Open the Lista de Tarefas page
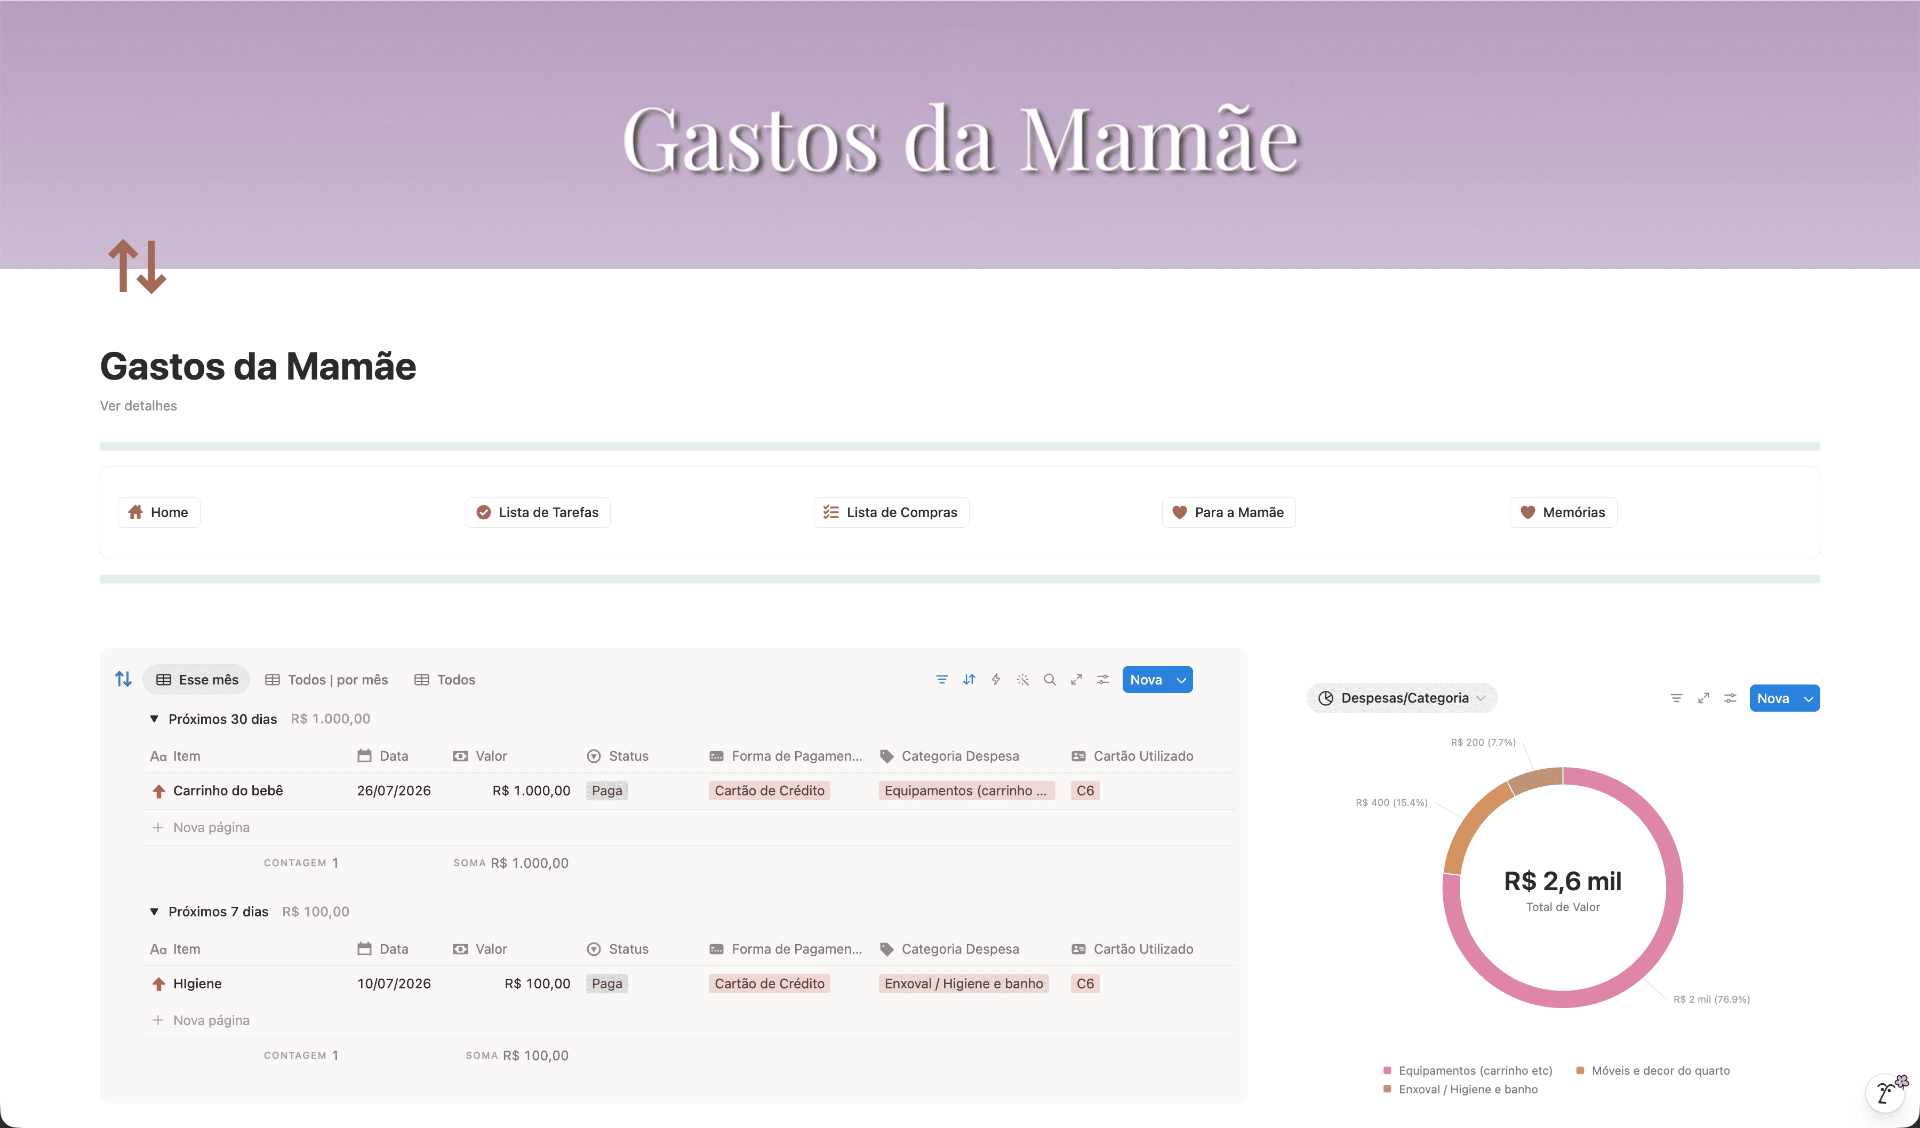Viewport: 1920px width, 1128px height. [x=538, y=512]
